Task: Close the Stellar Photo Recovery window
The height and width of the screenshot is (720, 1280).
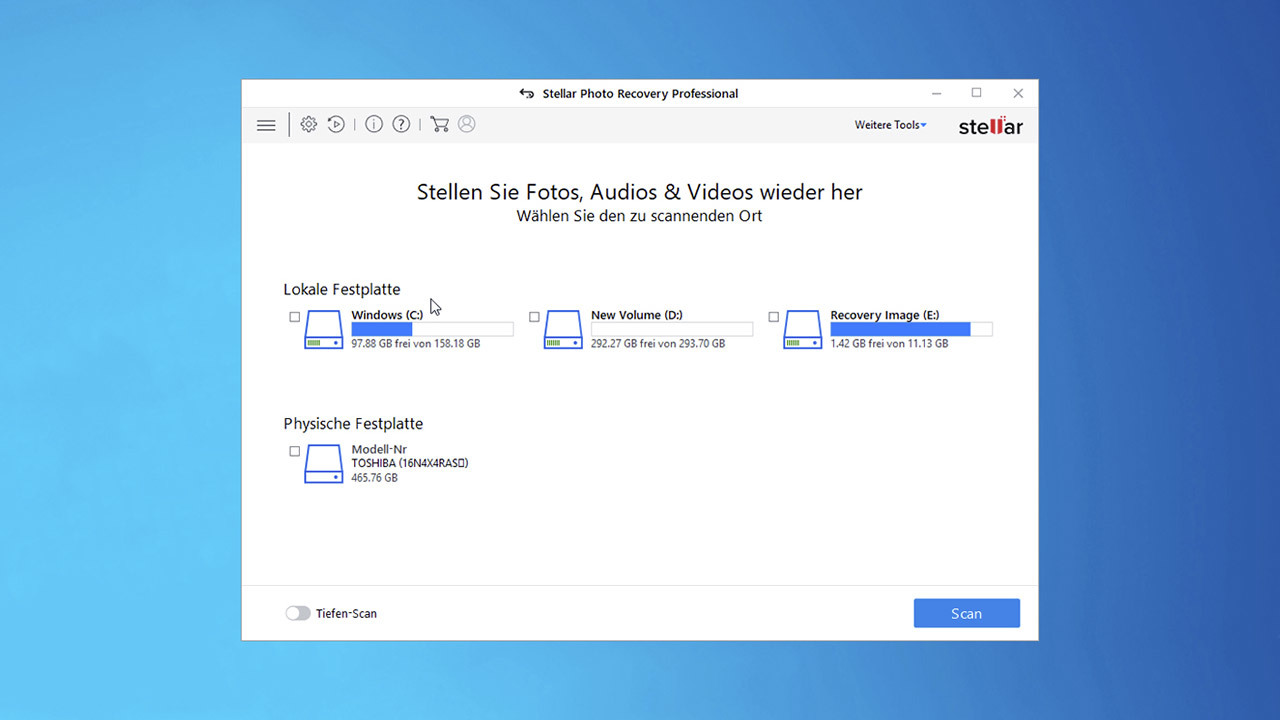Action: (1018, 93)
